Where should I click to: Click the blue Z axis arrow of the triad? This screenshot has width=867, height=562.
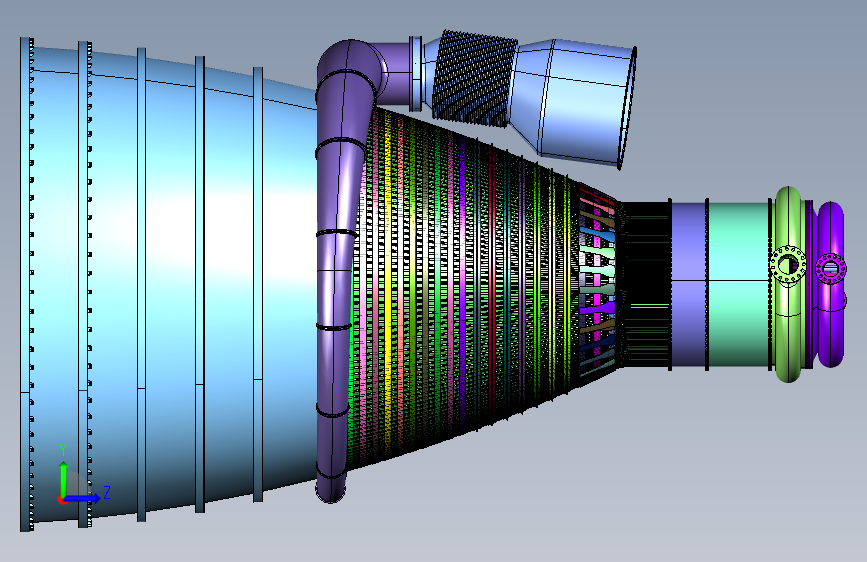pyautogui.click(x=83, y=498)
